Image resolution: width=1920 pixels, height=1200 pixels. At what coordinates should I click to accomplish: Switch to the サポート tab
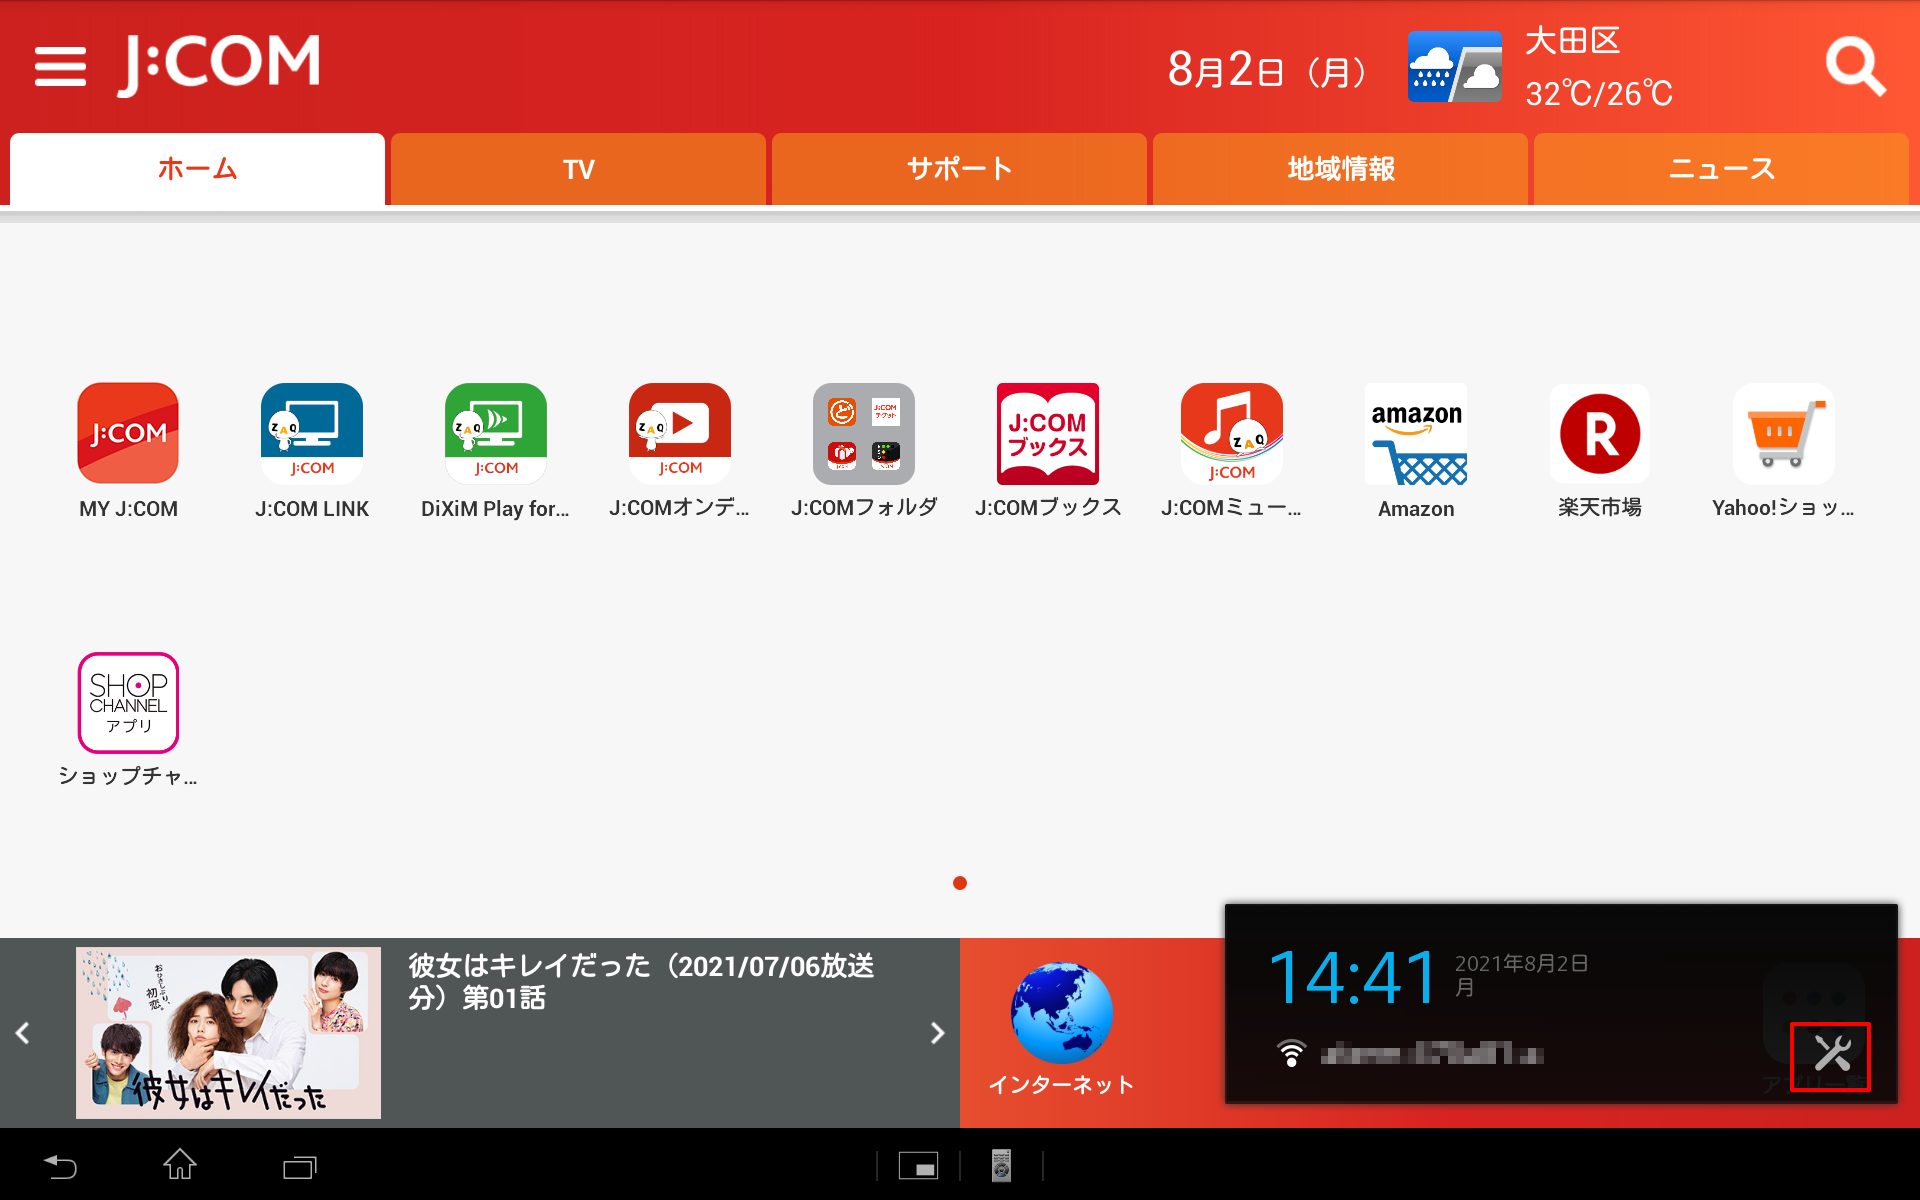959,169
